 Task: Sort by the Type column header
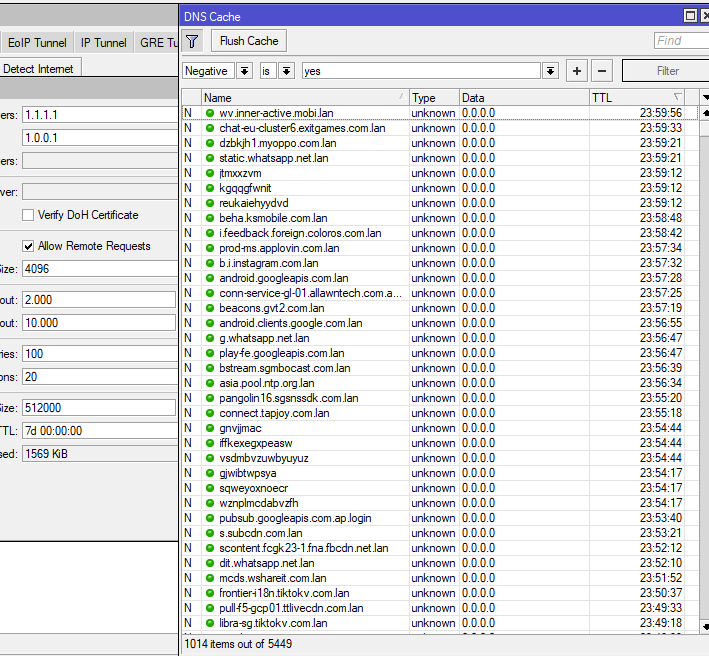[x=434, y=98]
